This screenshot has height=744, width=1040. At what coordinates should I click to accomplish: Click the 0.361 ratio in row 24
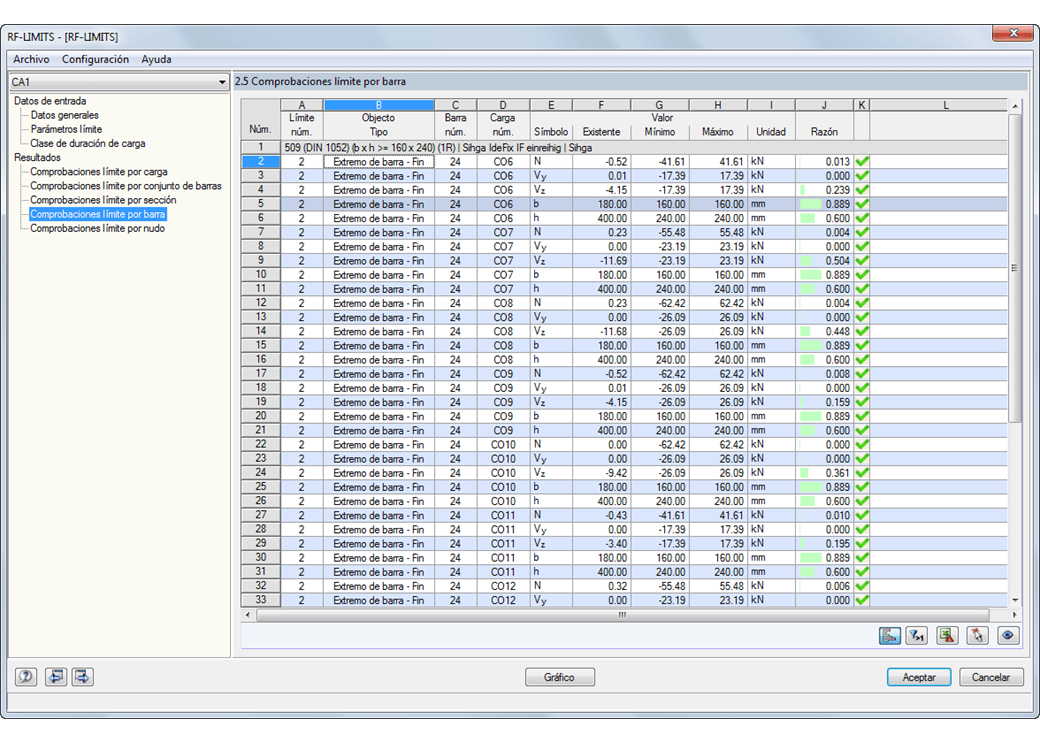point(824,473)
